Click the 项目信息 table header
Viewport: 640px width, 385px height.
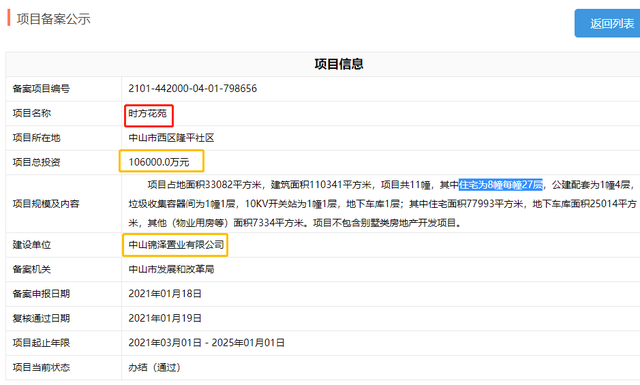click(339, 64)
